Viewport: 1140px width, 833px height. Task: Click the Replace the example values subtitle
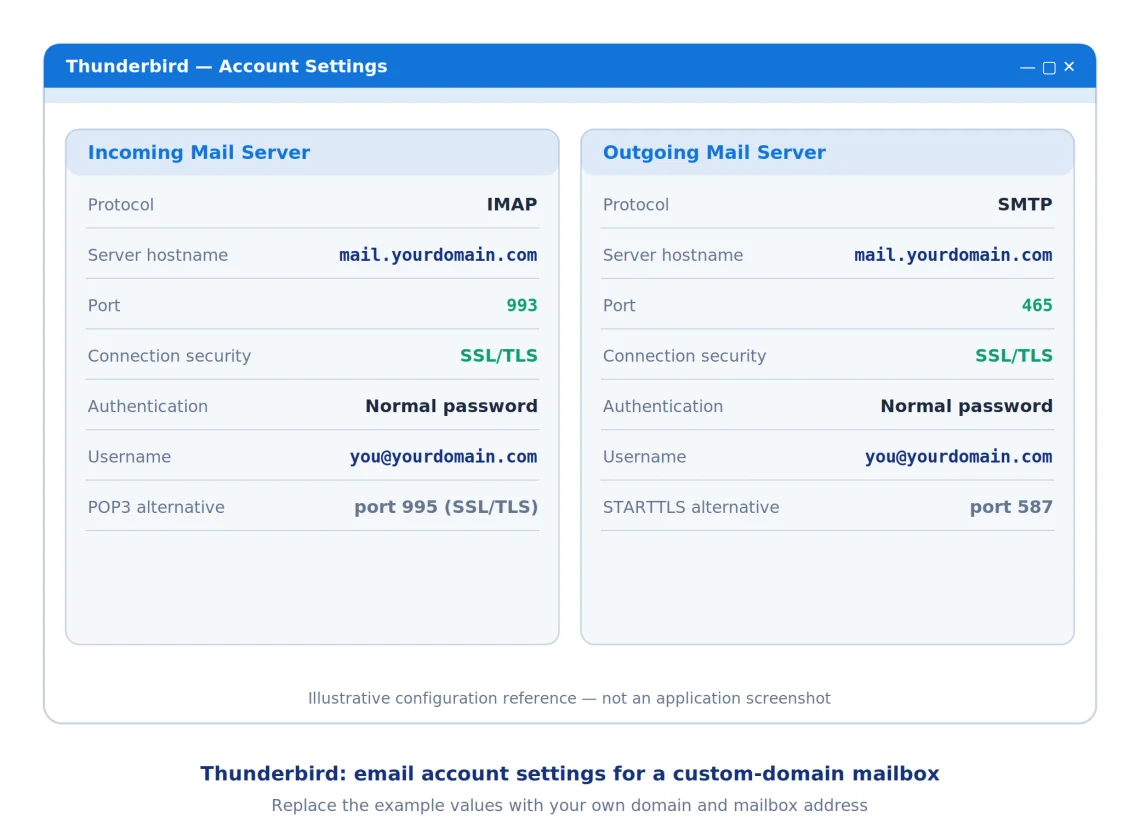click(569, 806)
